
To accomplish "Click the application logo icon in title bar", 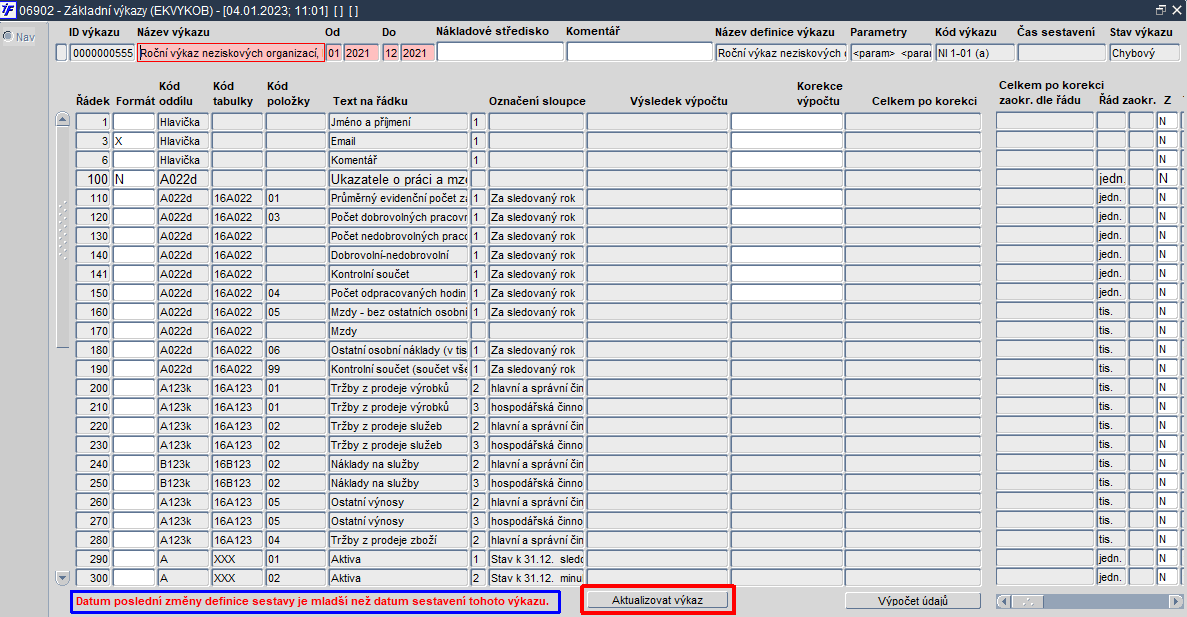I will [8, 10].
